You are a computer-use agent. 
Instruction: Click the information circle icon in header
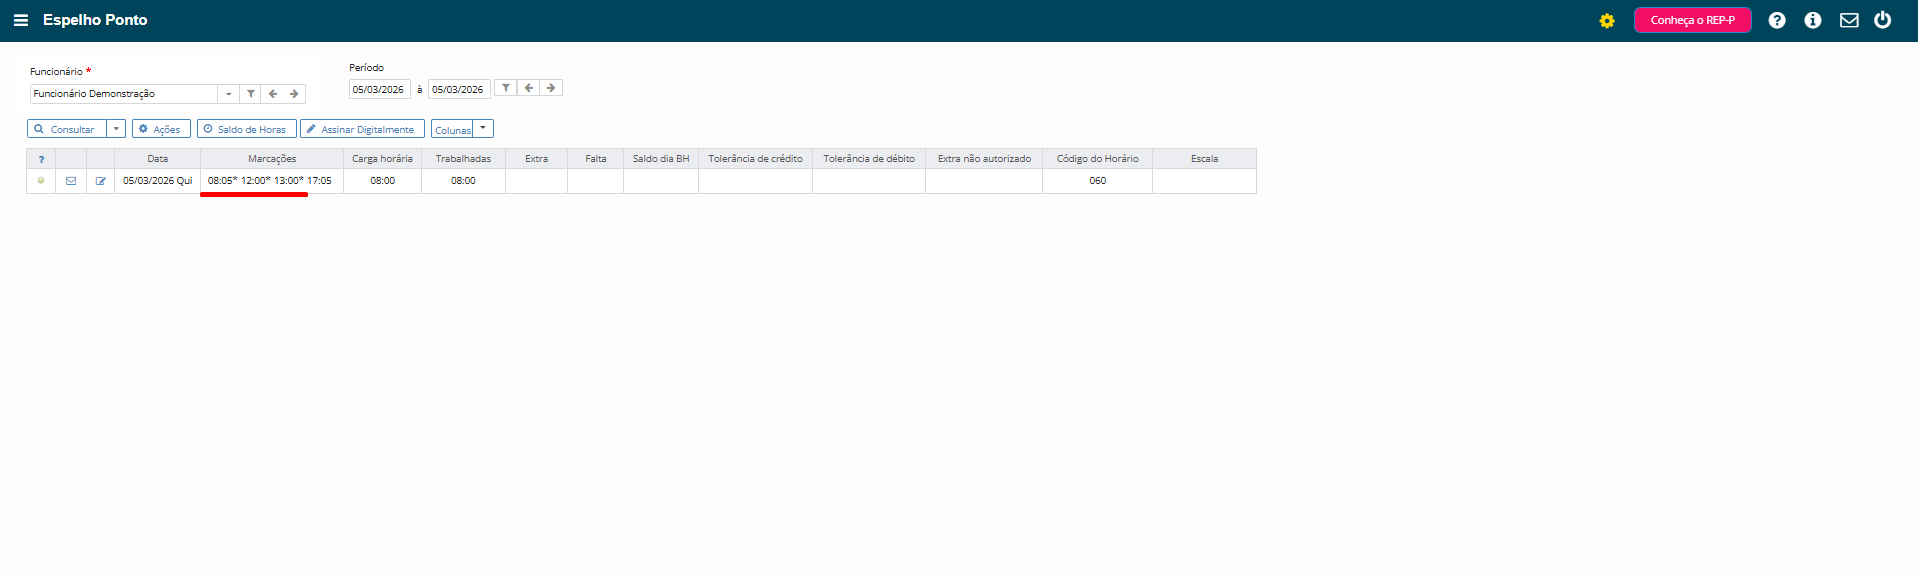point(1813,20)
